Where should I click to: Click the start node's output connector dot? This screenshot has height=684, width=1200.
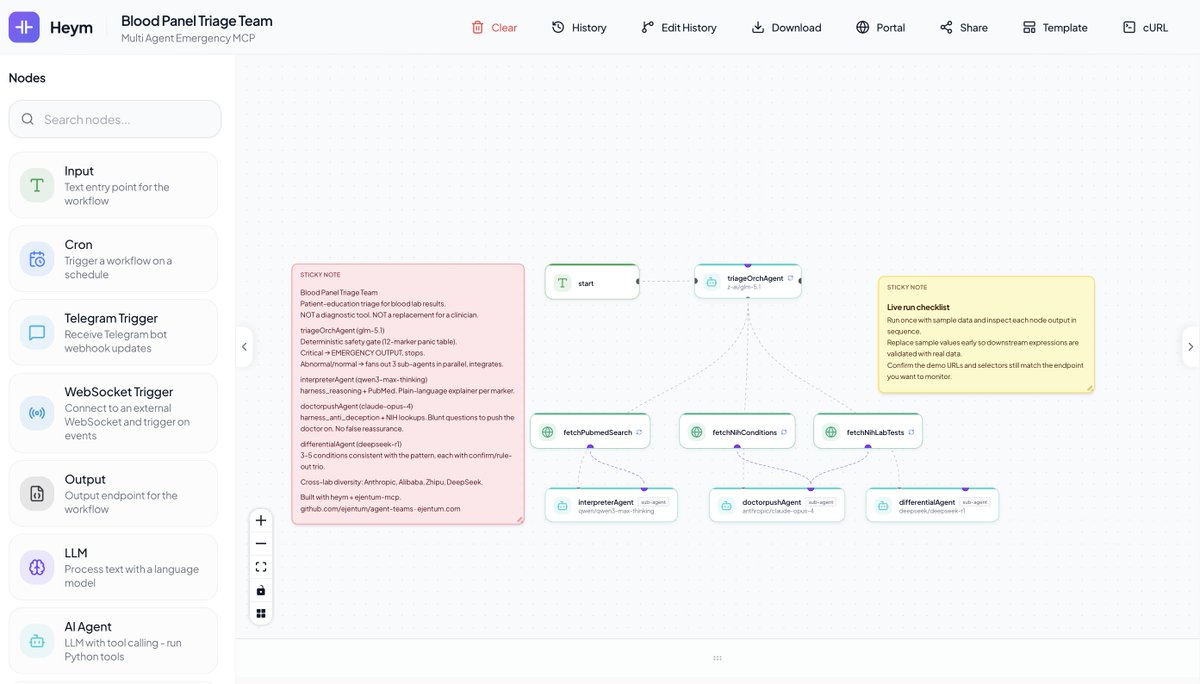coord(638,282)
